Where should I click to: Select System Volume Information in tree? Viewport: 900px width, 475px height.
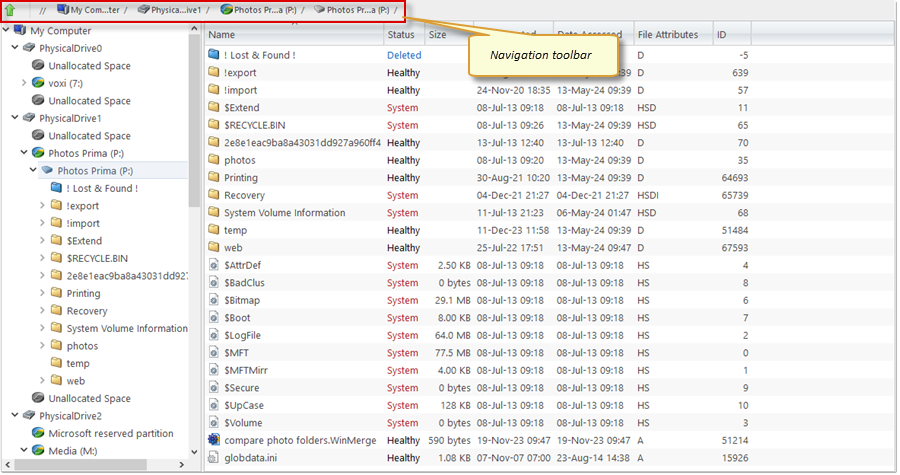(126, 328)
